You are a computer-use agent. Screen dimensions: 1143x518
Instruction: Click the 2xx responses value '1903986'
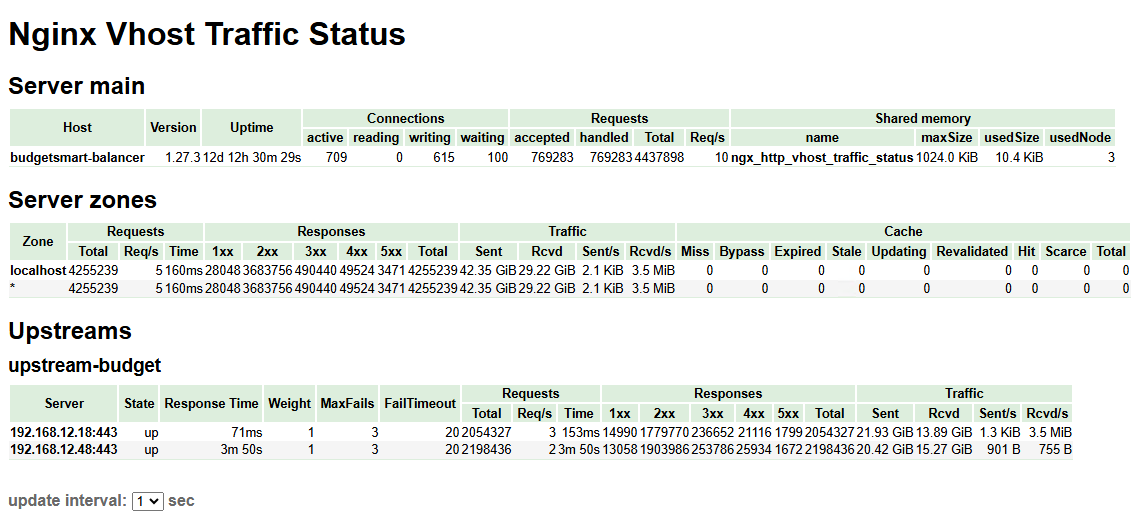click(665, 450)
